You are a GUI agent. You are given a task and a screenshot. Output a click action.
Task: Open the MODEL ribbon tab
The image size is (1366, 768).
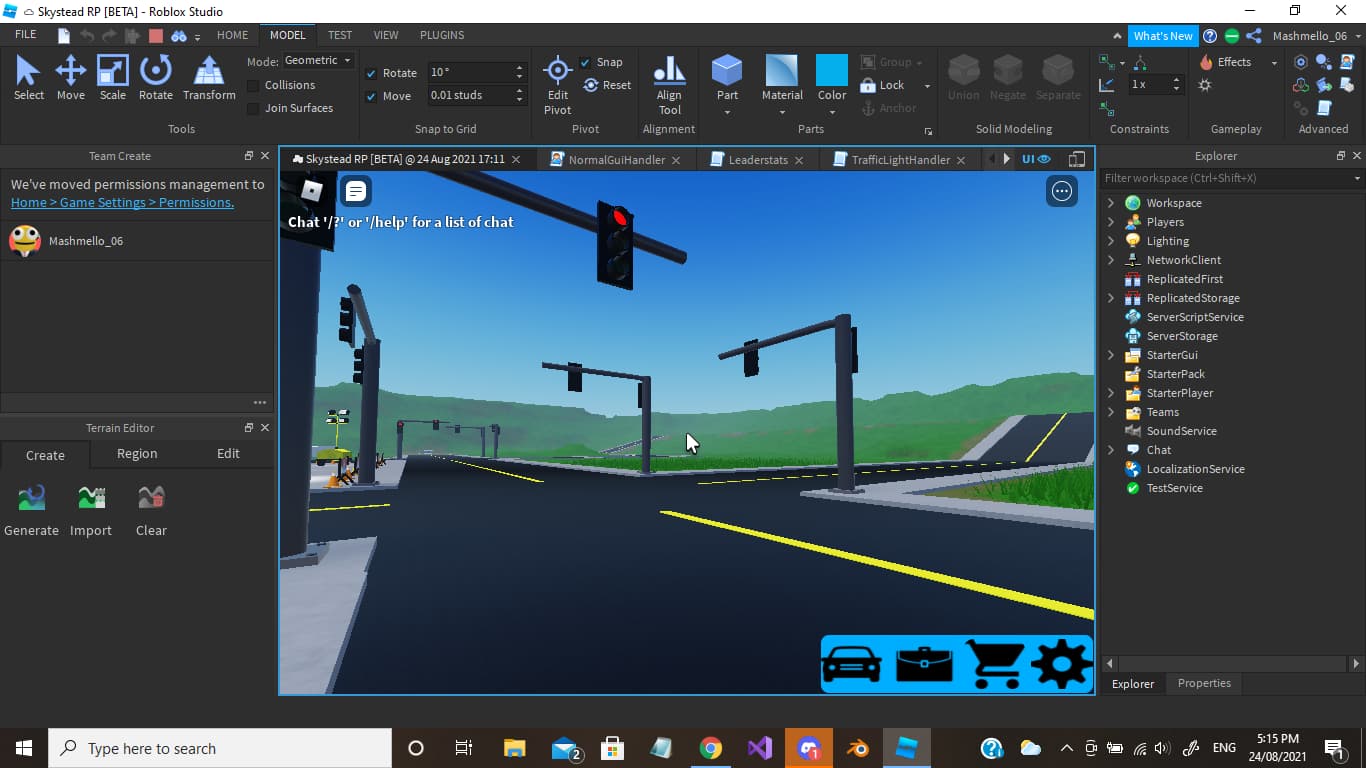(287, 35)
